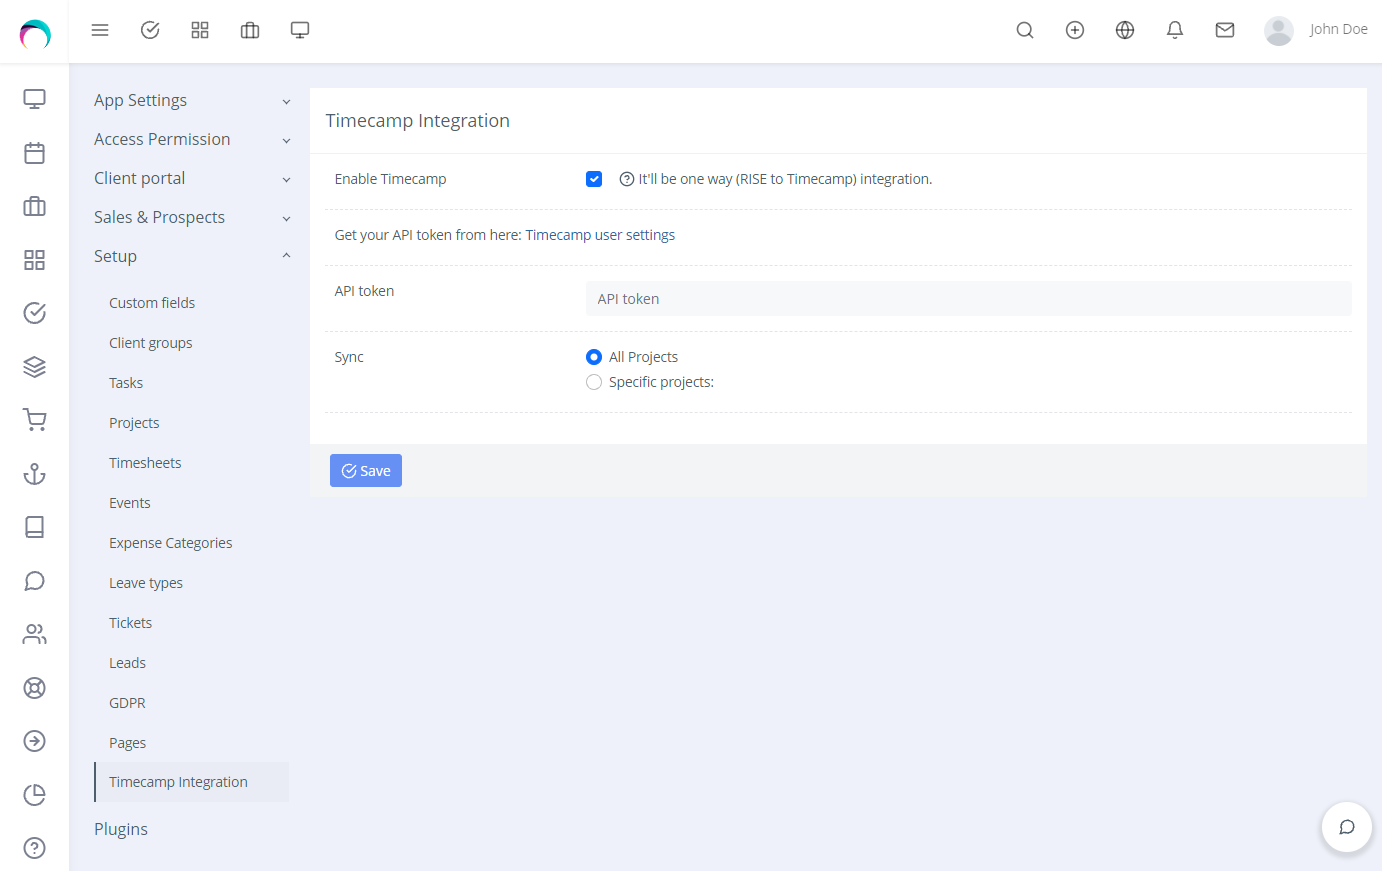
Task: Open the Timecamp user settings link
Action: coord(600,235)
